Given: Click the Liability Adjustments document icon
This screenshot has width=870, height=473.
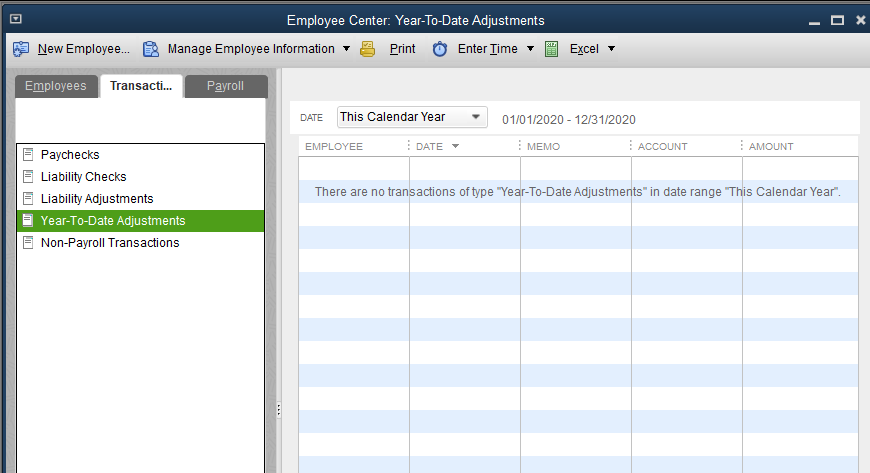Looking at the screenshot, I should tap(28, 198).
